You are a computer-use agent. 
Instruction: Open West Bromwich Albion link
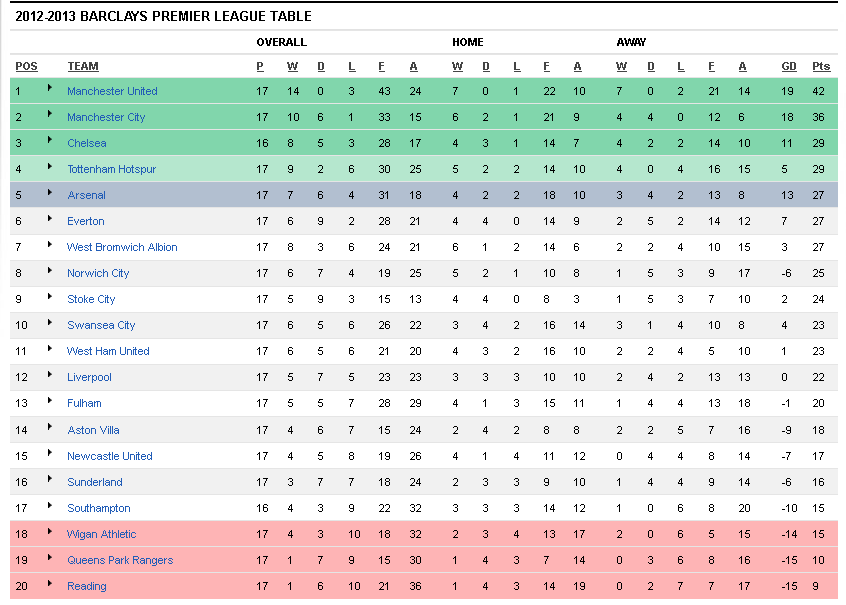tap(122, 247)
